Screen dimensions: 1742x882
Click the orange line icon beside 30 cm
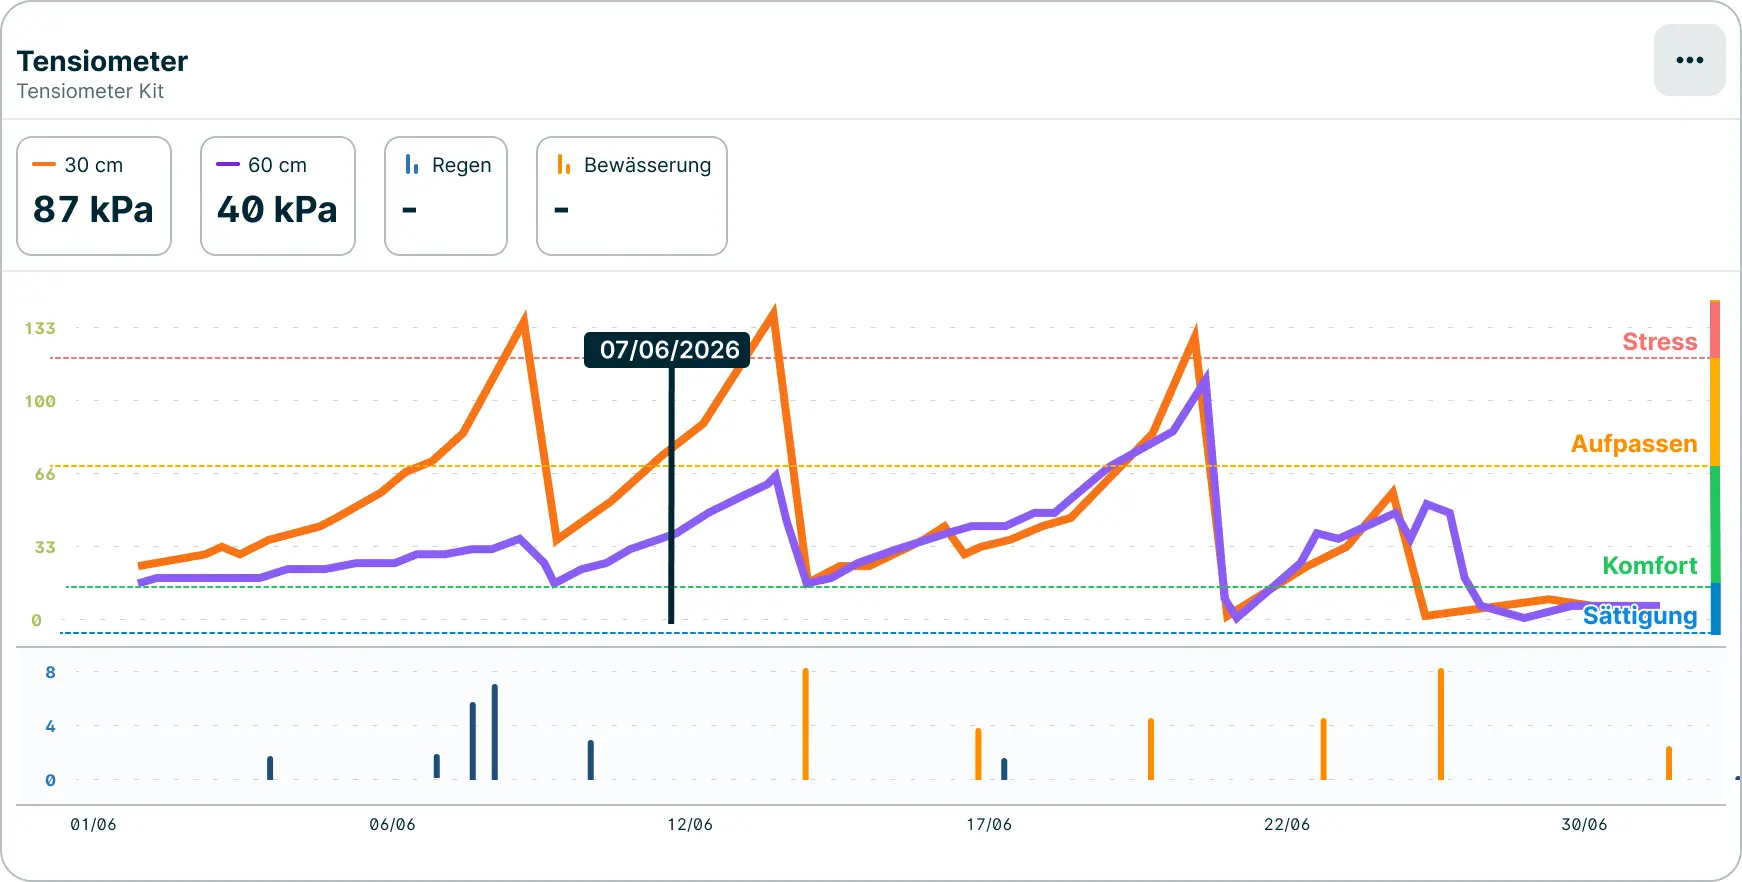click(x=44, y=164)
